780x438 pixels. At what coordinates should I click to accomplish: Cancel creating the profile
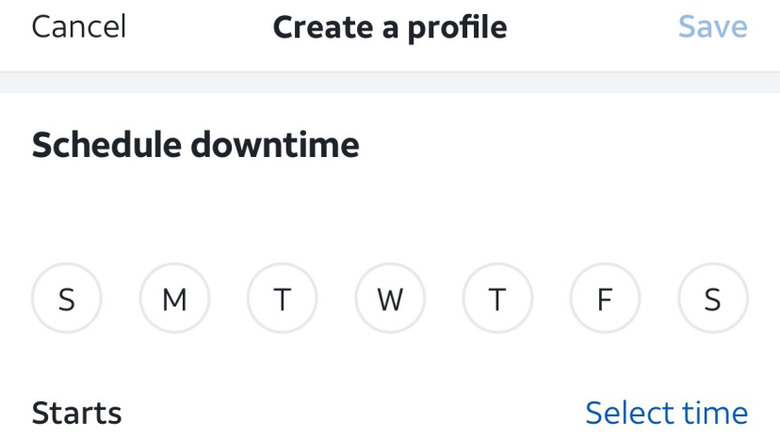point(79,27)
